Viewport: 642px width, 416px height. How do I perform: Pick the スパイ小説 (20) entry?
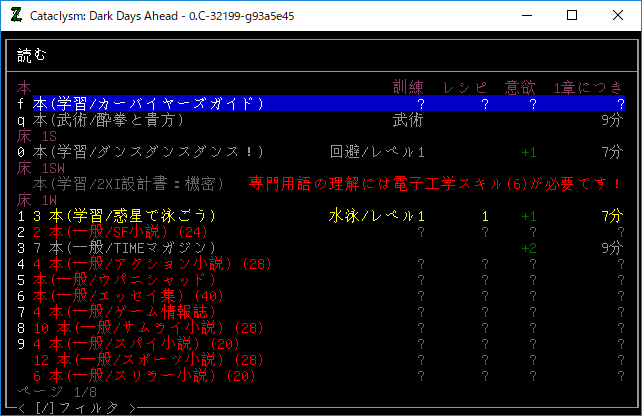point(140,344)
